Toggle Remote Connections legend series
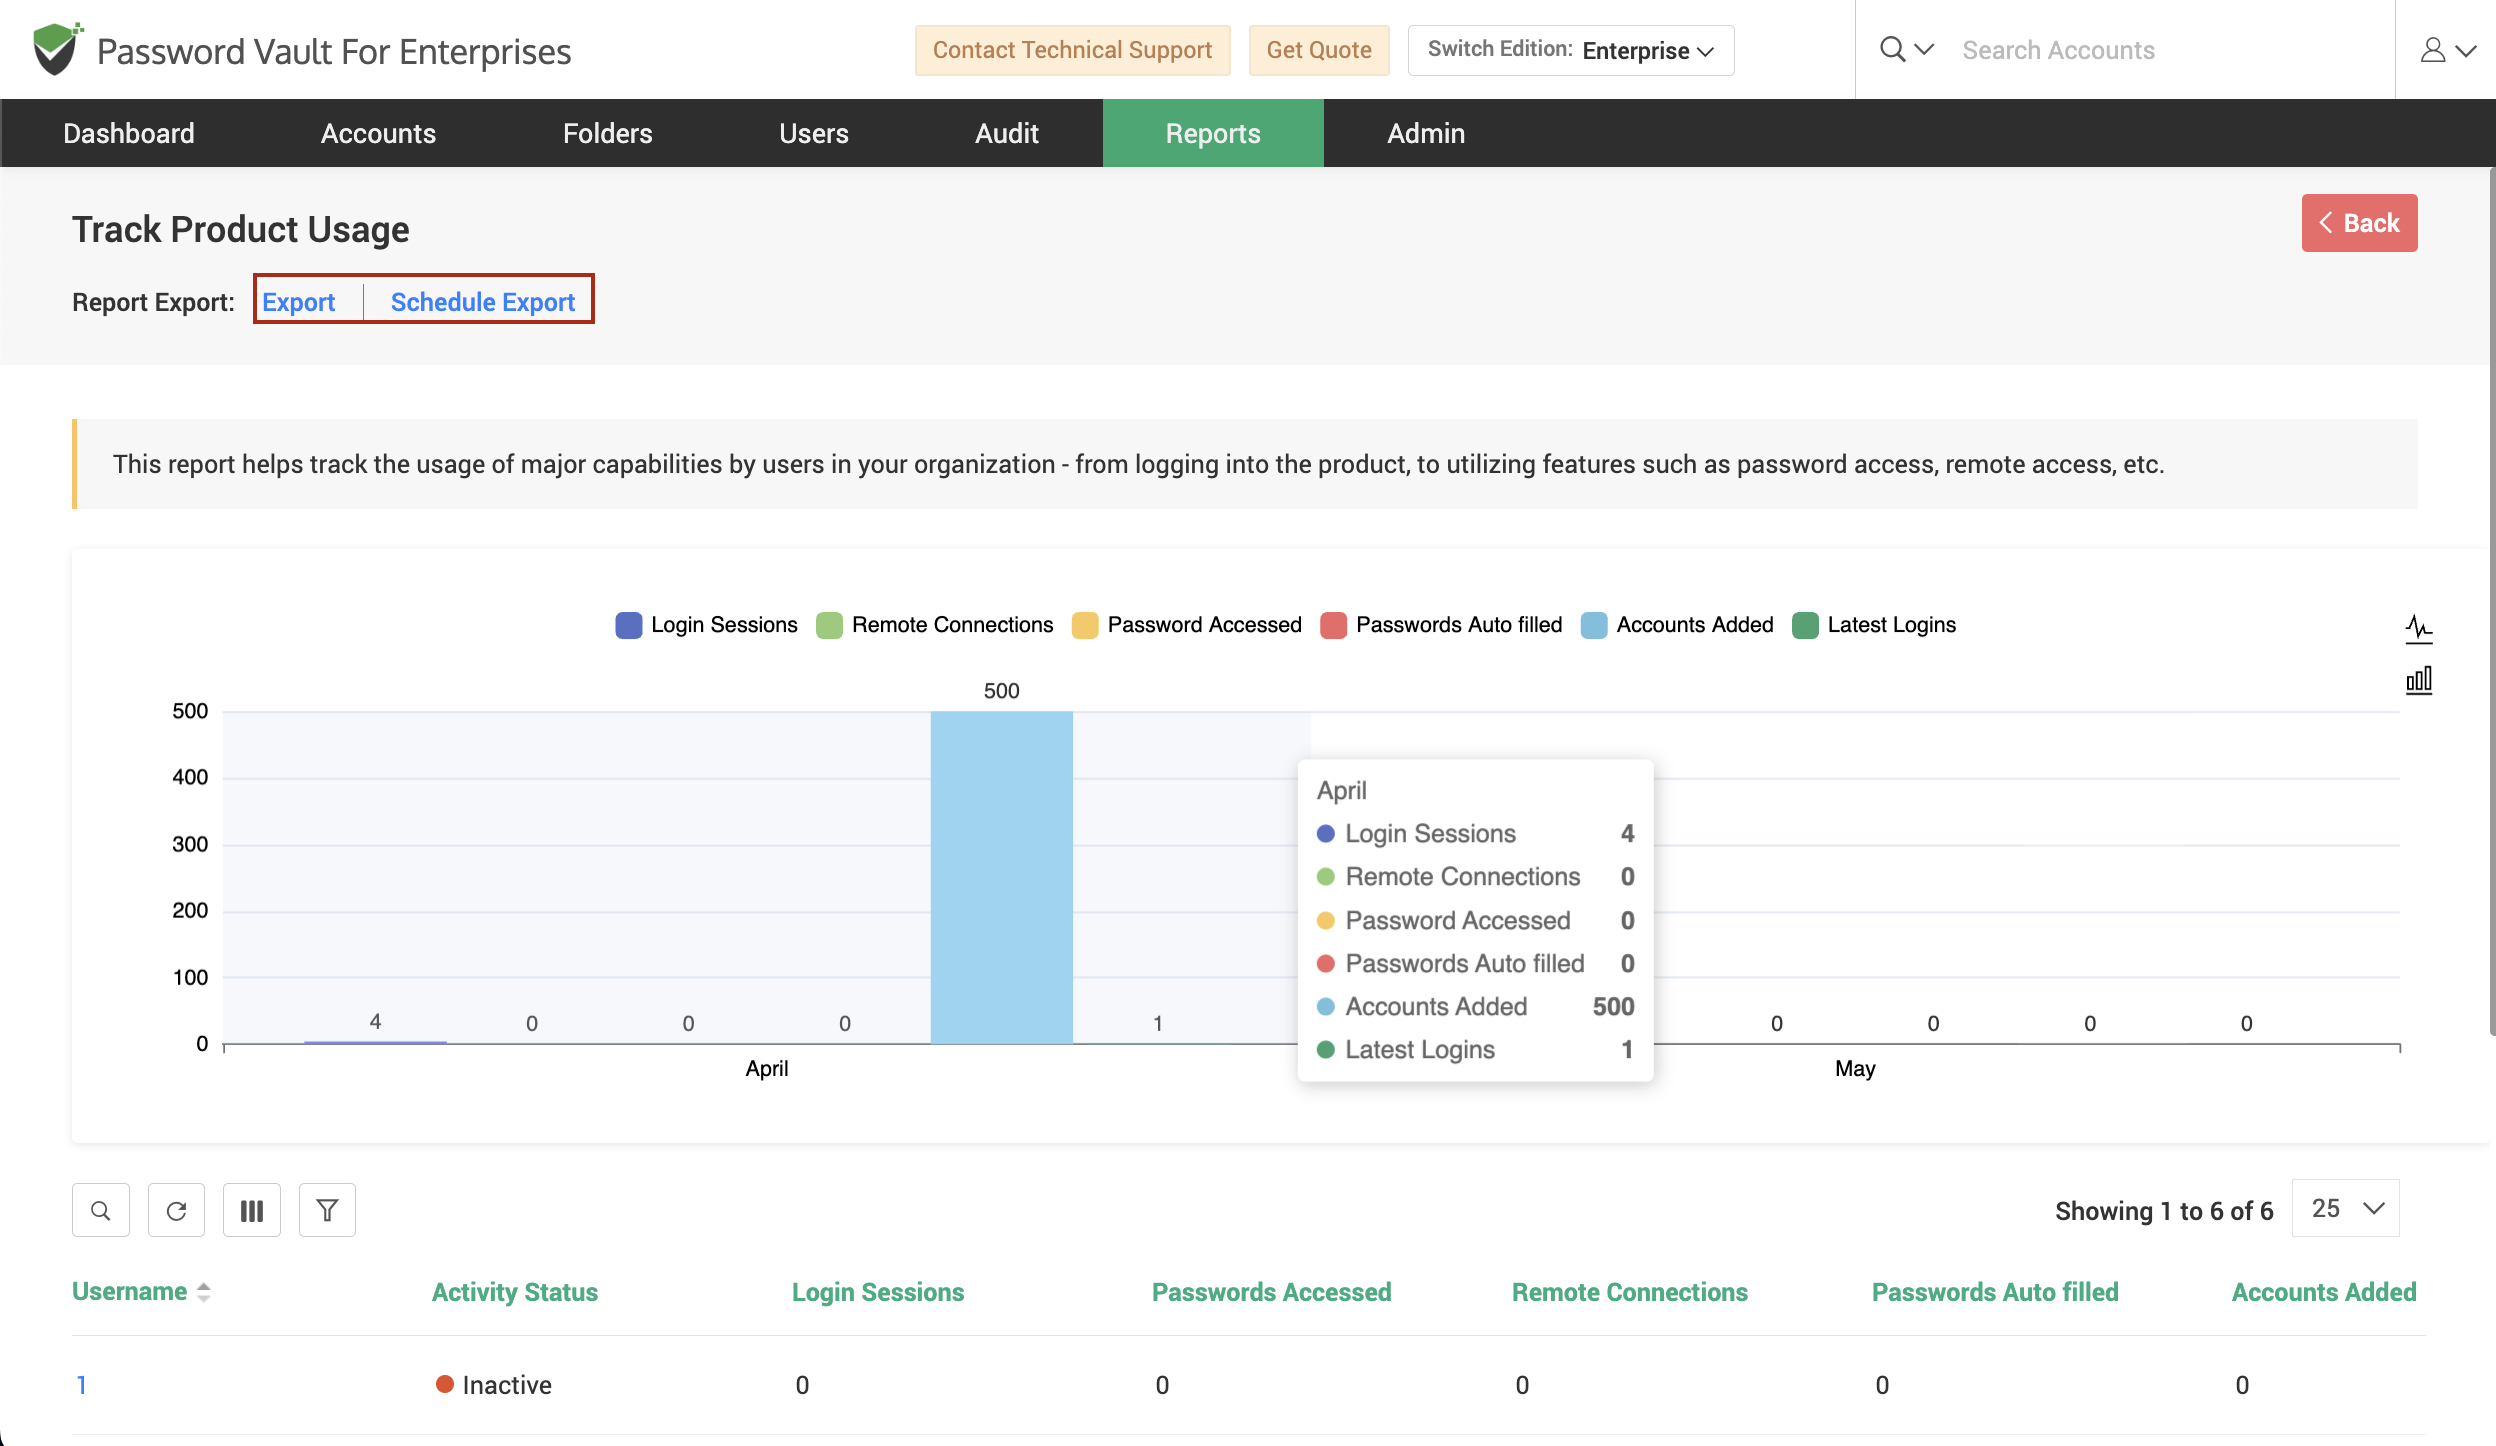Screen dimensions: 2496x1446 tap(935, 625)
